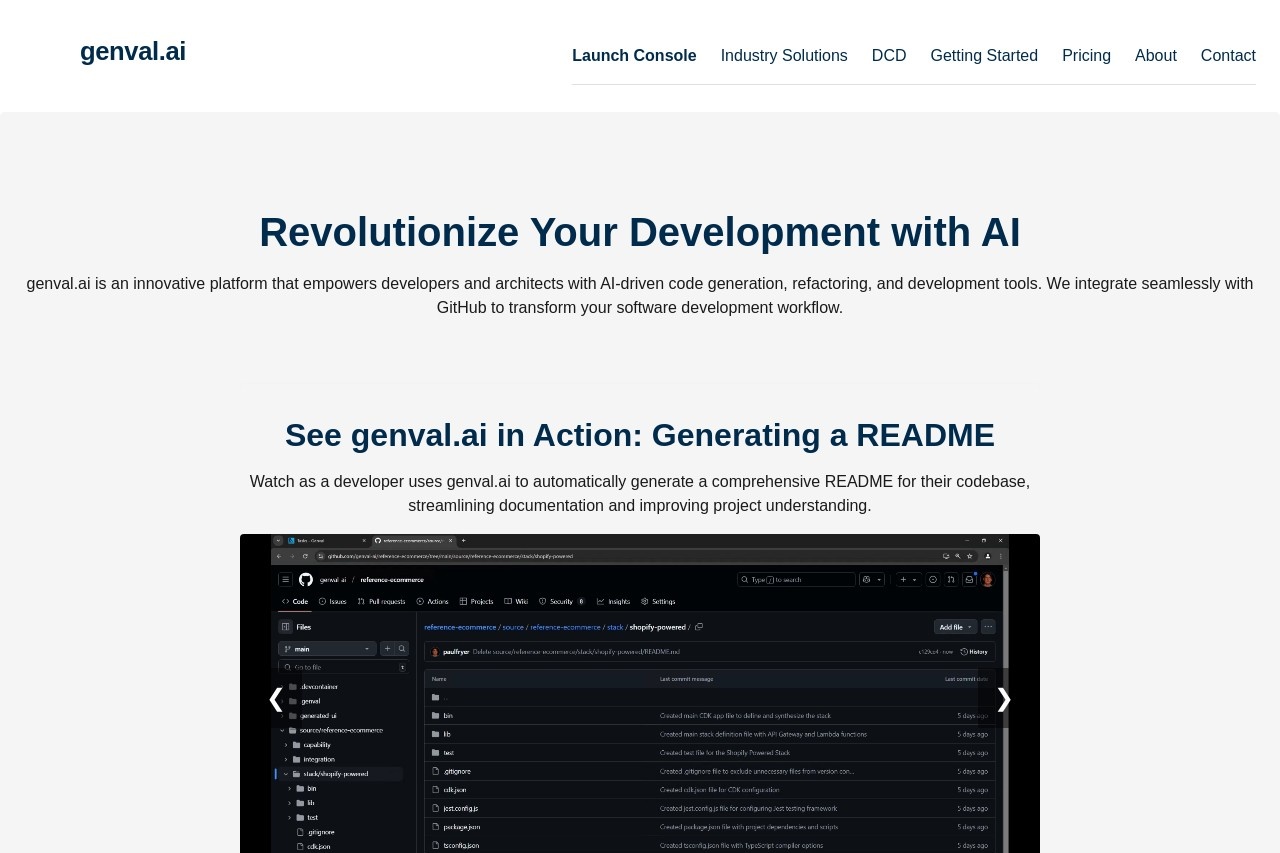Open the Pricing page
Screen dimensions: 1280x853
coord(1086,56)
